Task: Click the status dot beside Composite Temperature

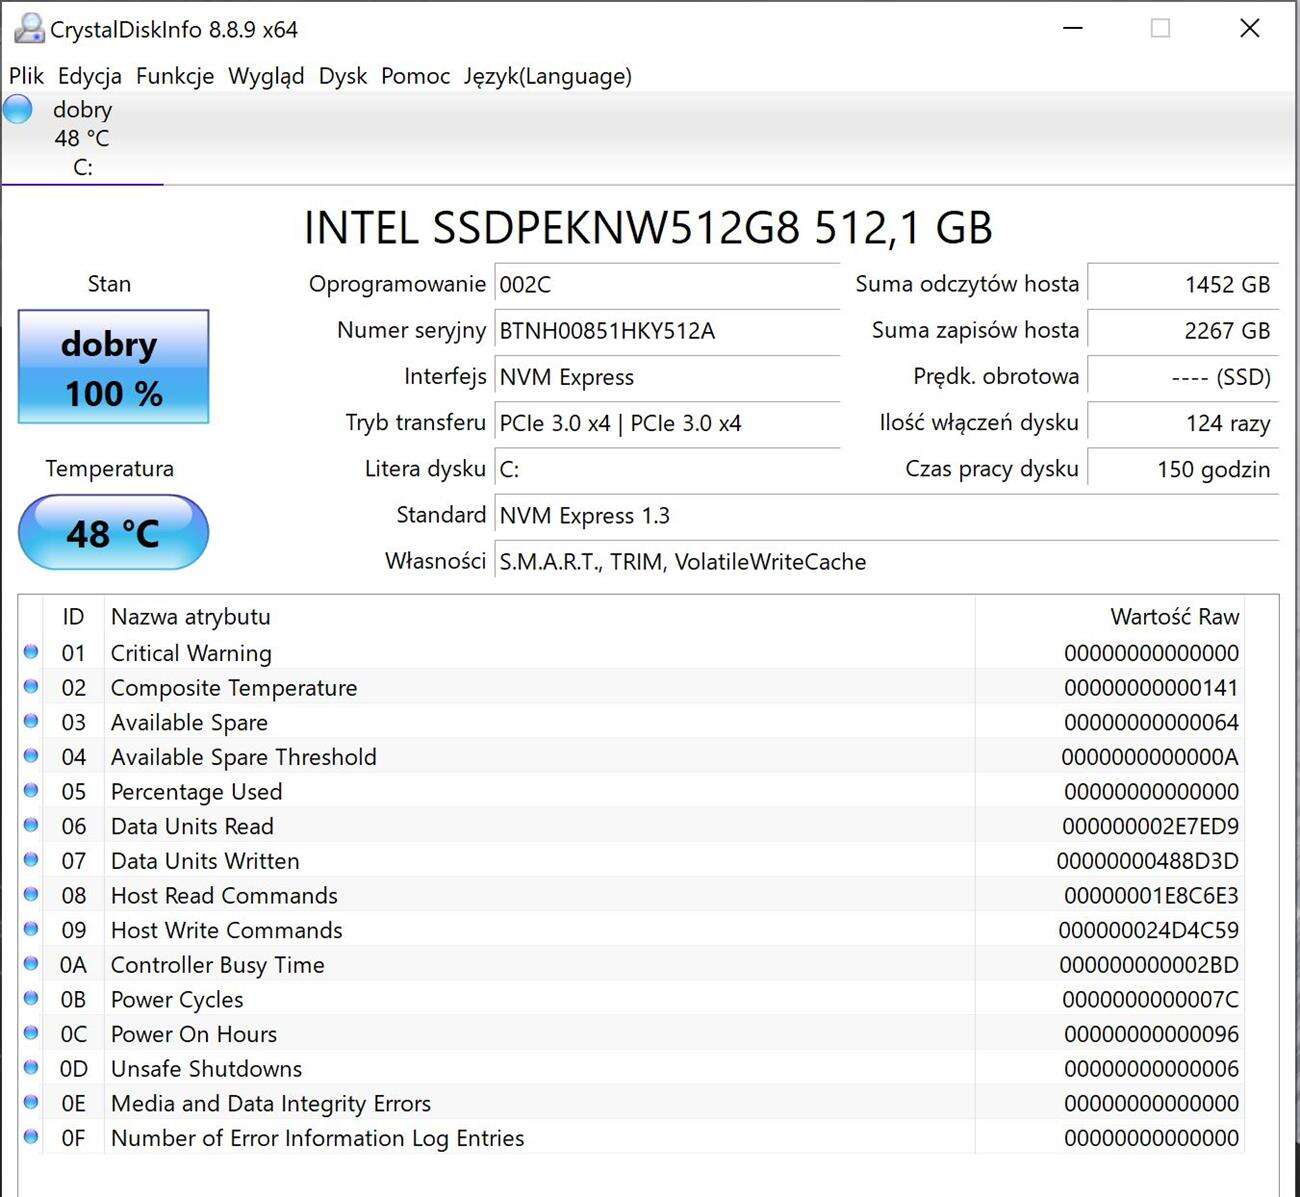Action: [31, 687]
